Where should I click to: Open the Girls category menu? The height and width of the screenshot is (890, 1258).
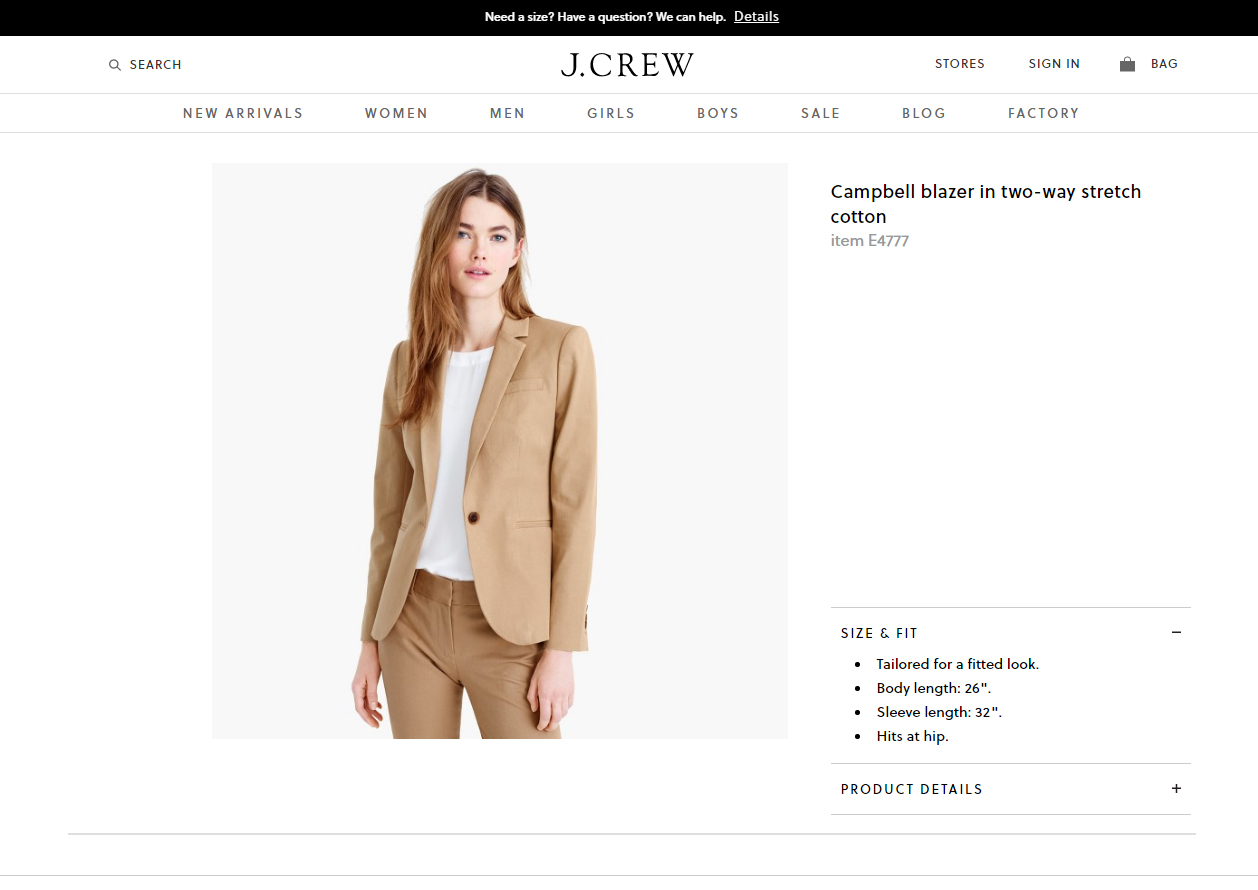(611, 113)
